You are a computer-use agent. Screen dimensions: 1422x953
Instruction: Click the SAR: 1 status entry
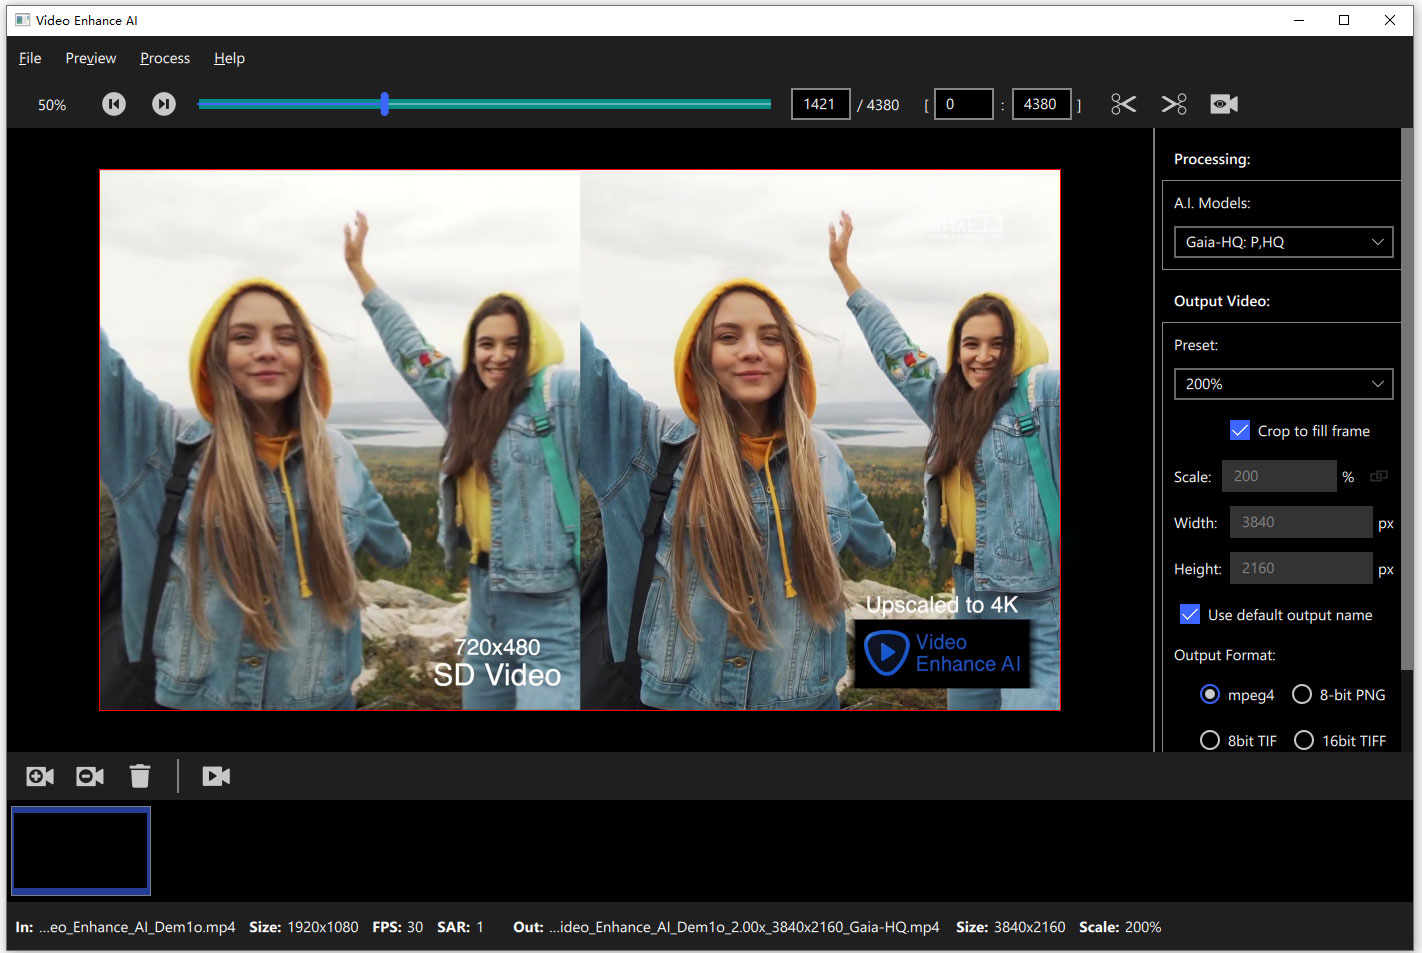pos(460,927)
